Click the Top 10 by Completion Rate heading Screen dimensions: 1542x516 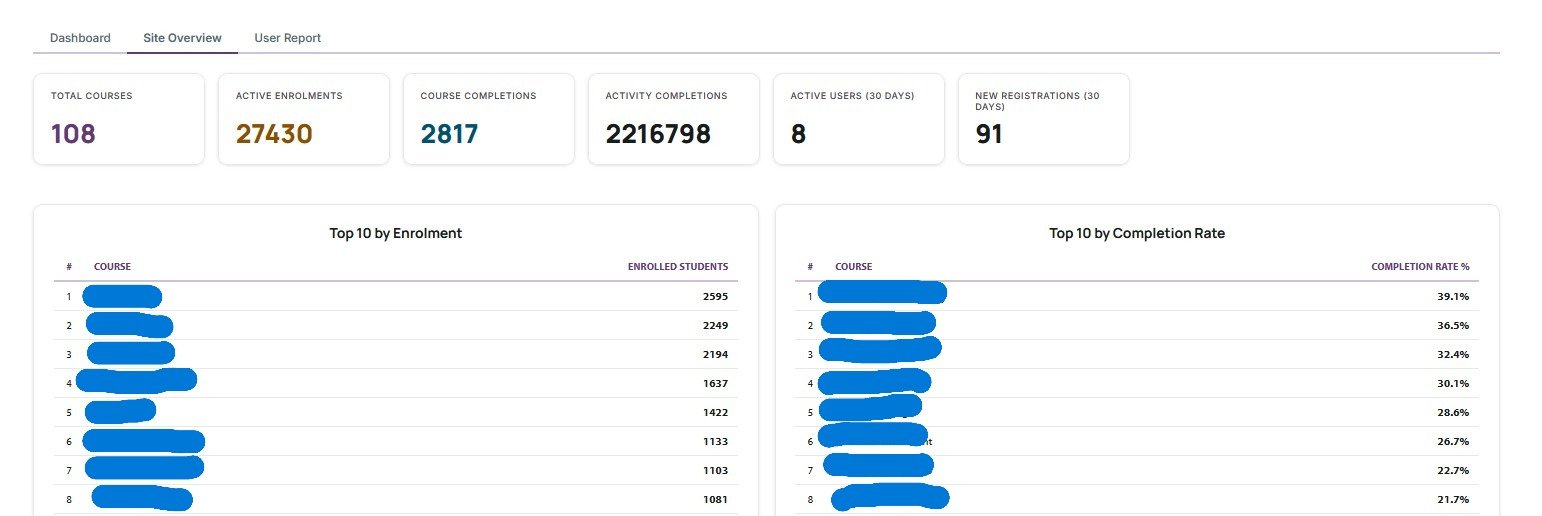click(1137, 233)
